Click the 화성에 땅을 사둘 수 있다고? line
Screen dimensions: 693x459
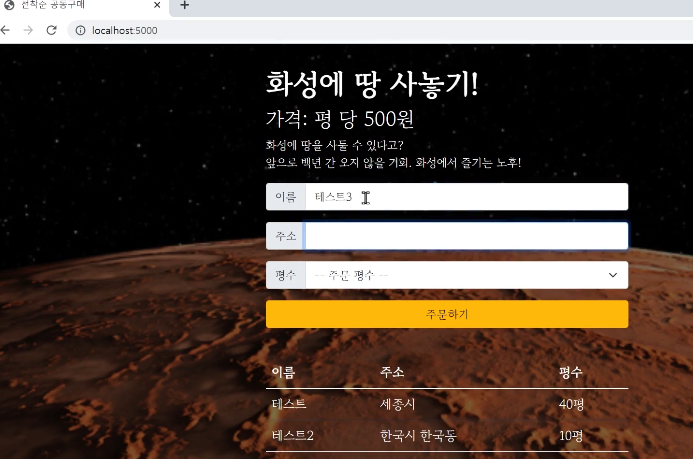[x=335, y=145]
